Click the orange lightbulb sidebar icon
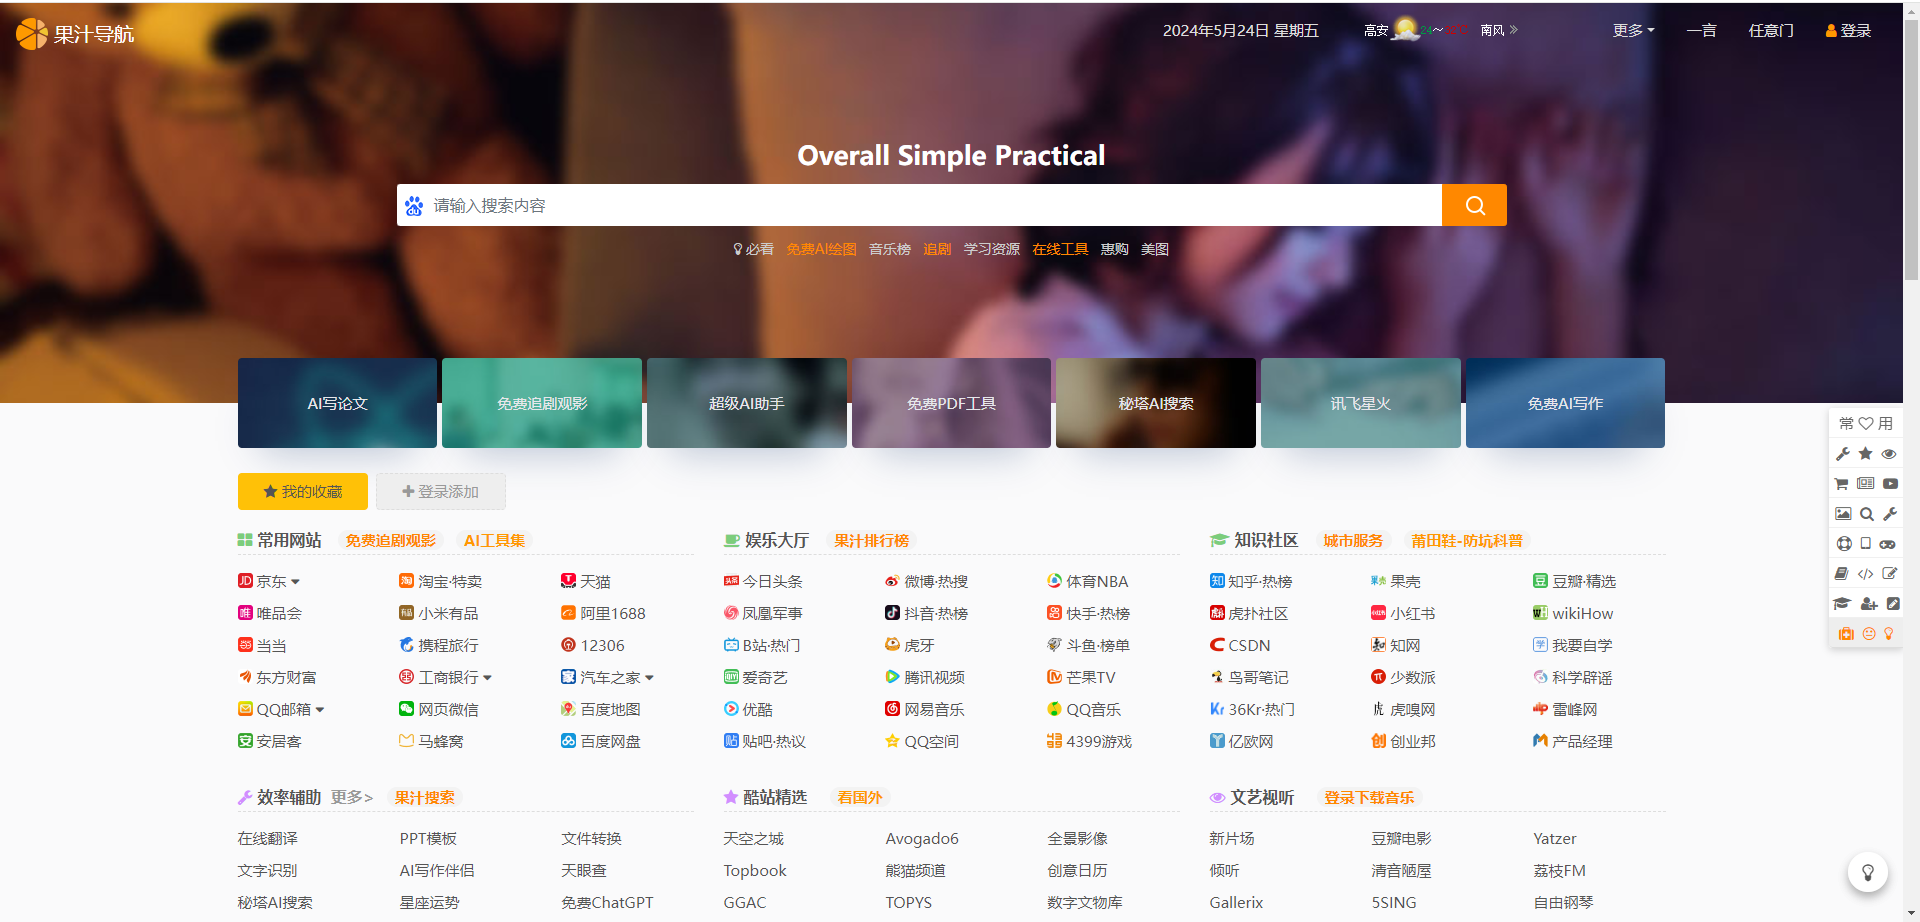Screen dimensions: 1920x922 coord(1889,634)
